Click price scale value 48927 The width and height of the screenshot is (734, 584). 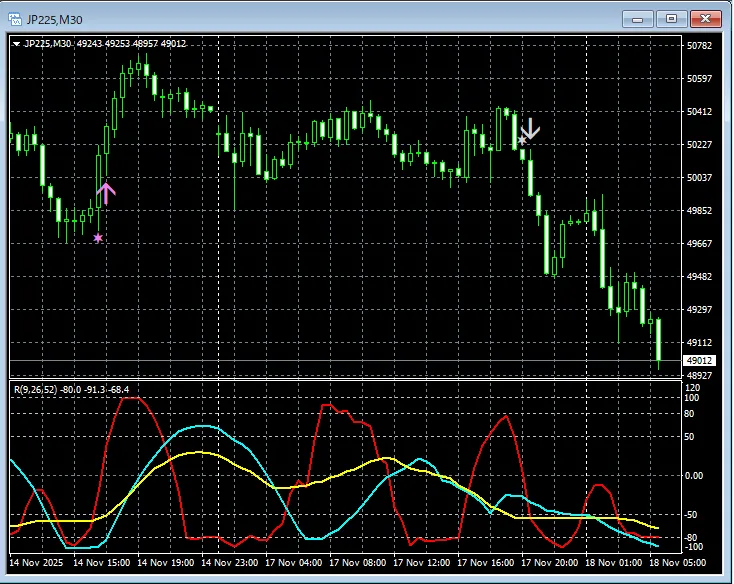(699, 375)
